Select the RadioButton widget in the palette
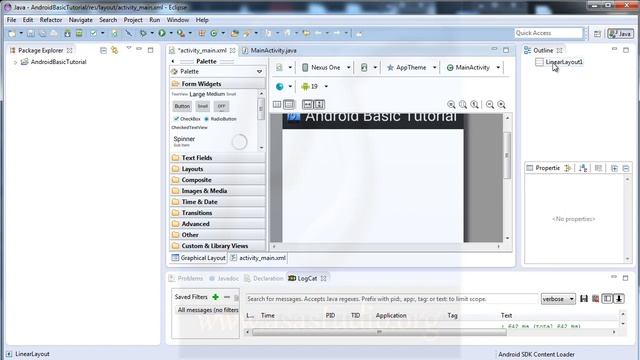This screenshot has width=640, height=360. point(220,119)
